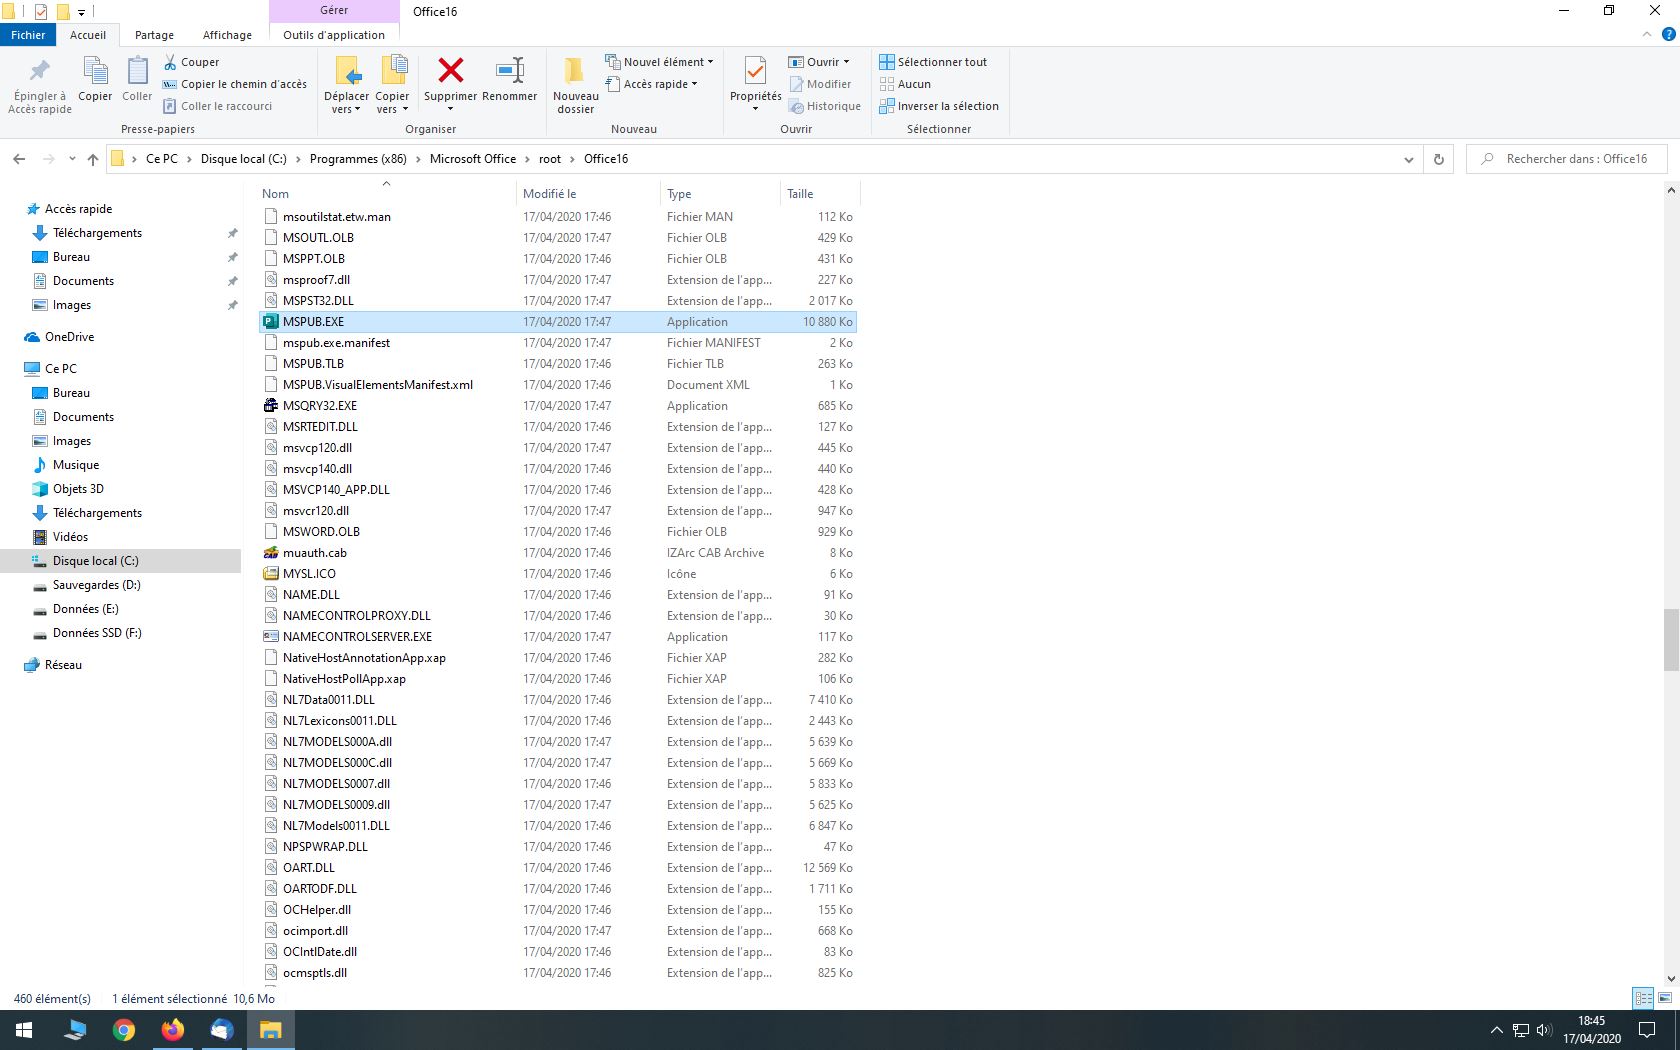Image resolution: width=1680 pixels, height=1050 pixels.
Task: Select Disque local (C:) drive
Action: (x=95, y=561)
